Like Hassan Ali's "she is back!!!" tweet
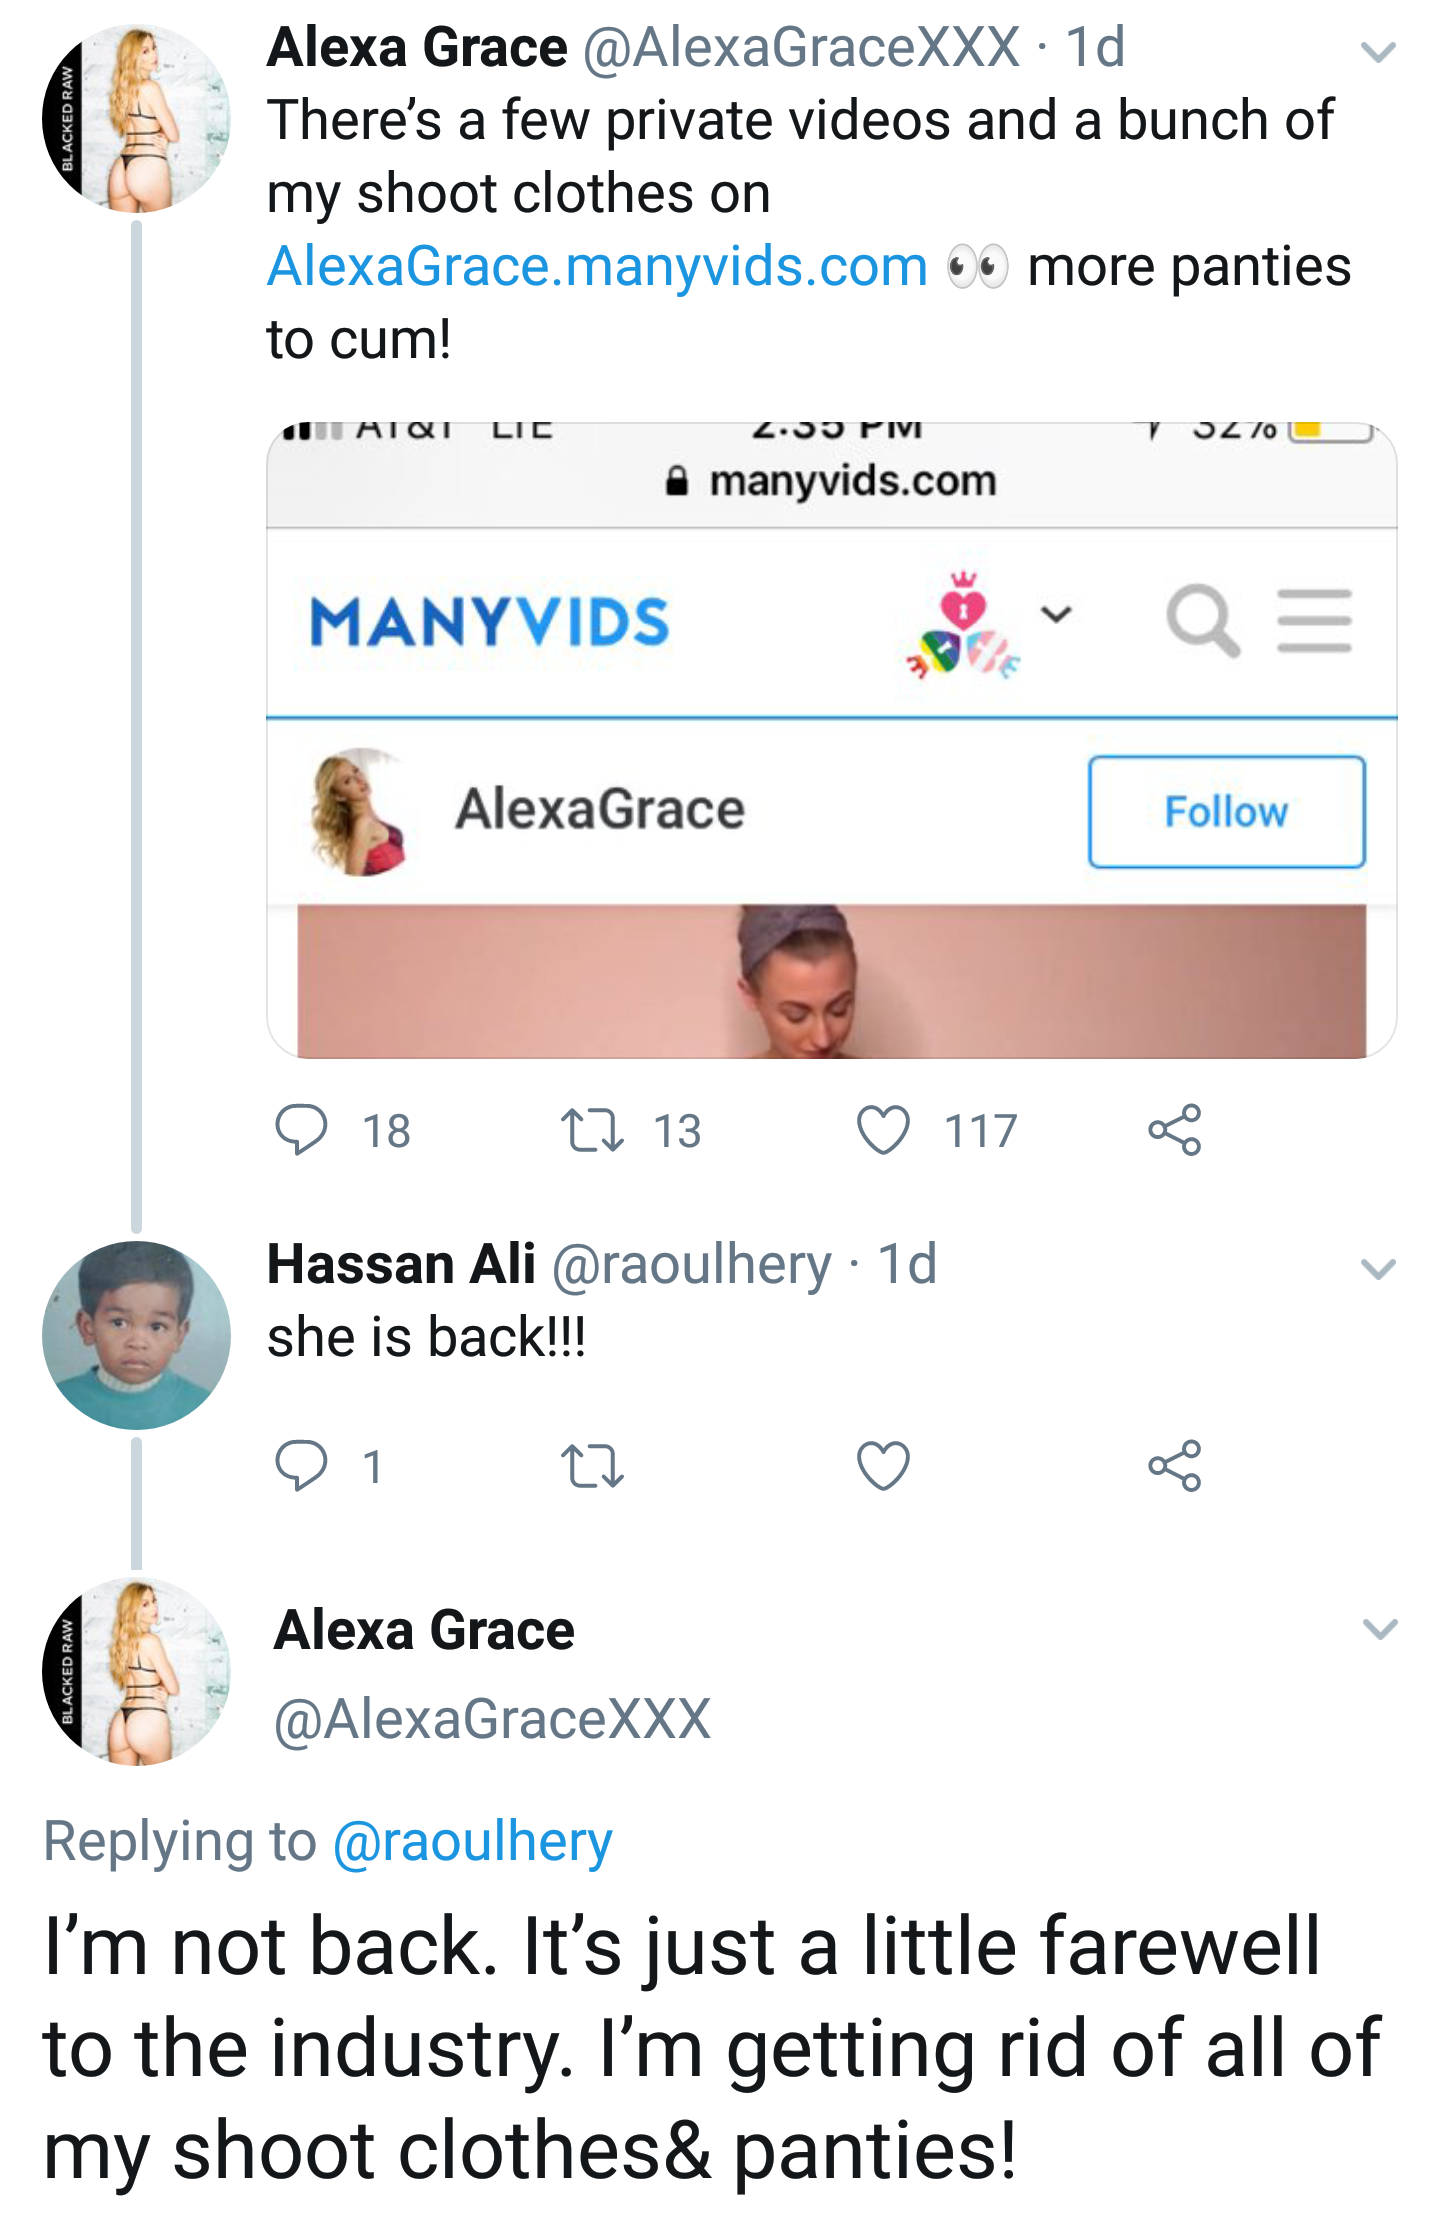1440x2216 pixels. coord(884,1466)
